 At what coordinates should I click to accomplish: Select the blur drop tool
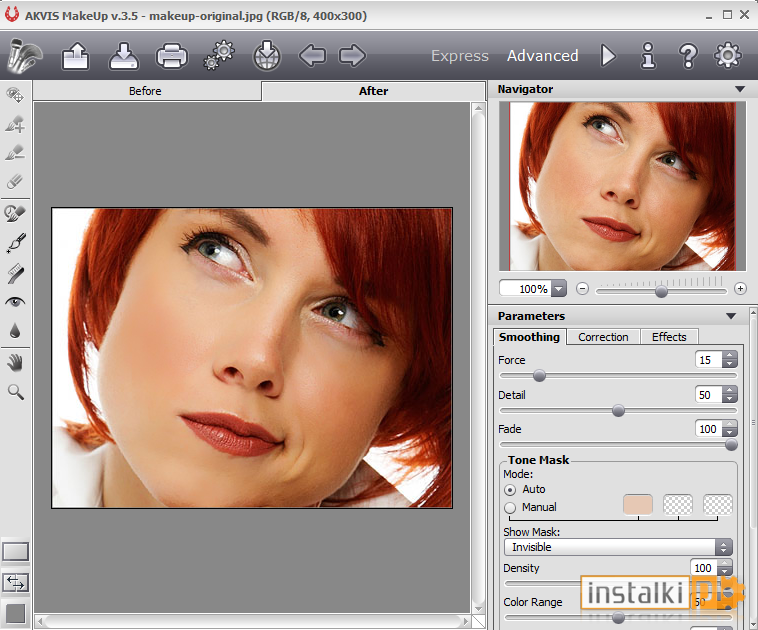(15, 331)
